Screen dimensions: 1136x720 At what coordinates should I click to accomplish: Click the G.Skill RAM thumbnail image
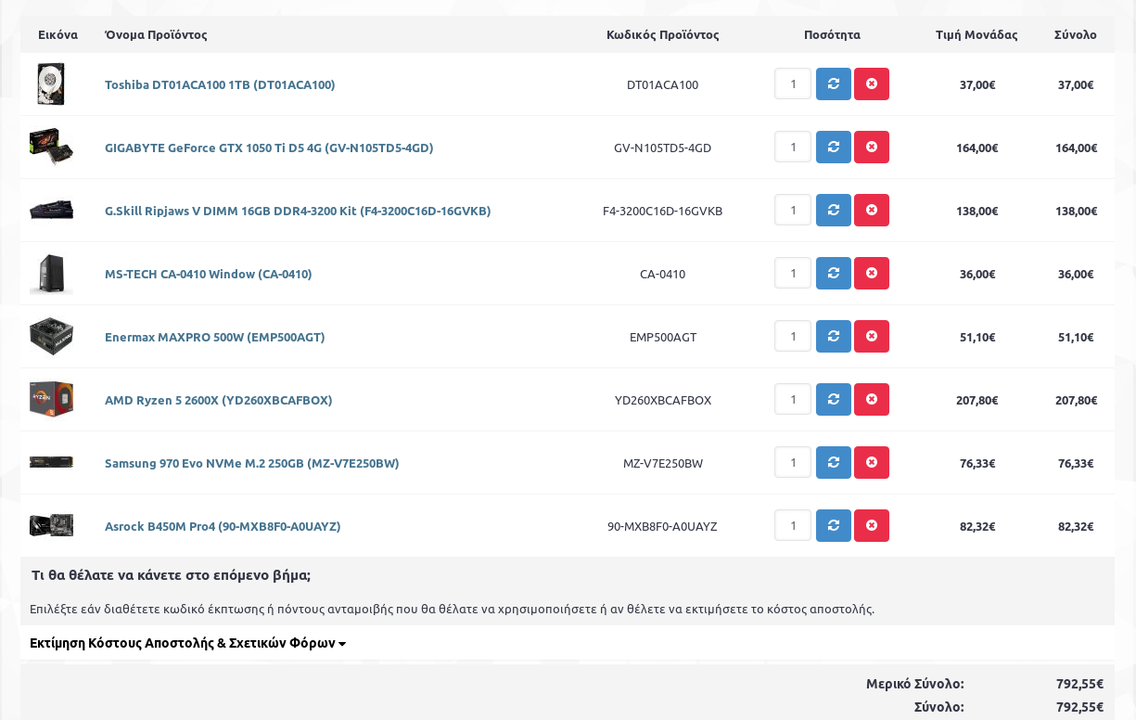[51, 210]
